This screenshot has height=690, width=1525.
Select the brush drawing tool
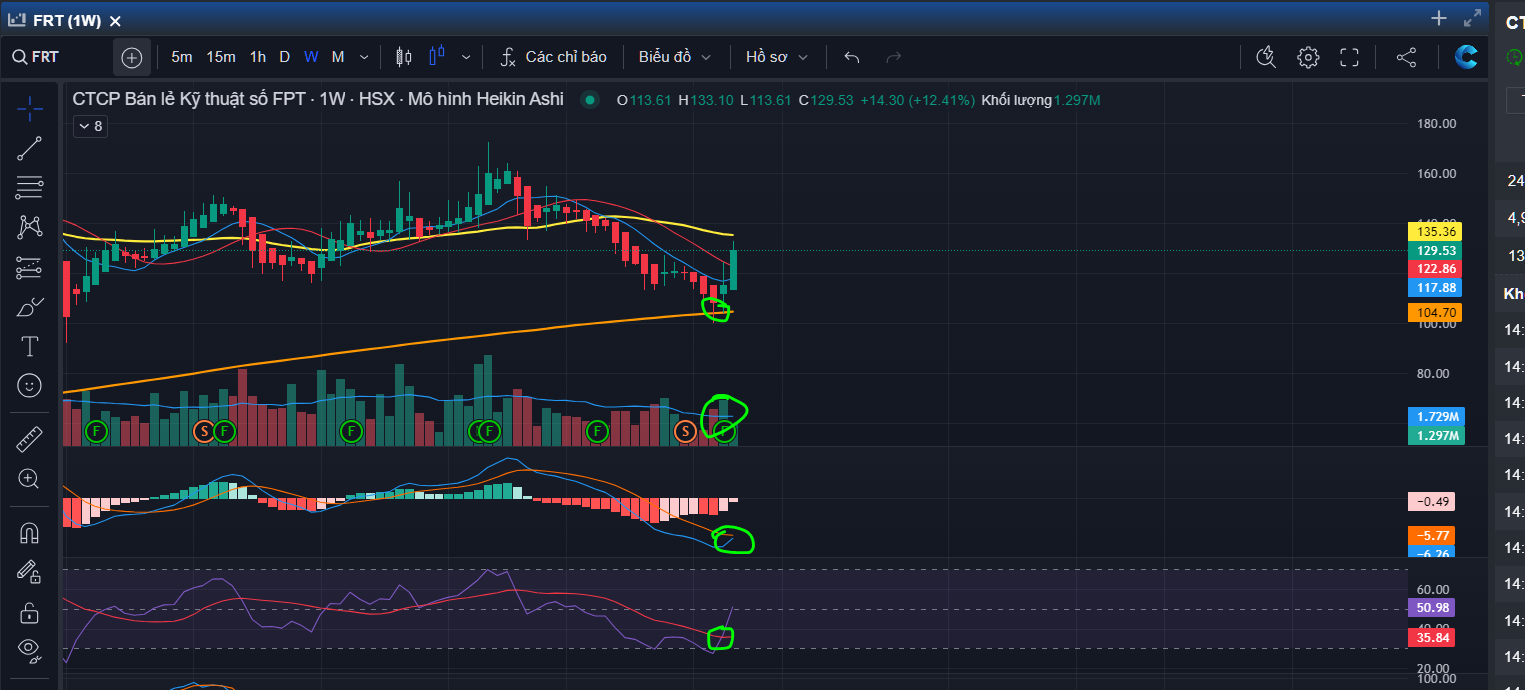tap(30, 307)
